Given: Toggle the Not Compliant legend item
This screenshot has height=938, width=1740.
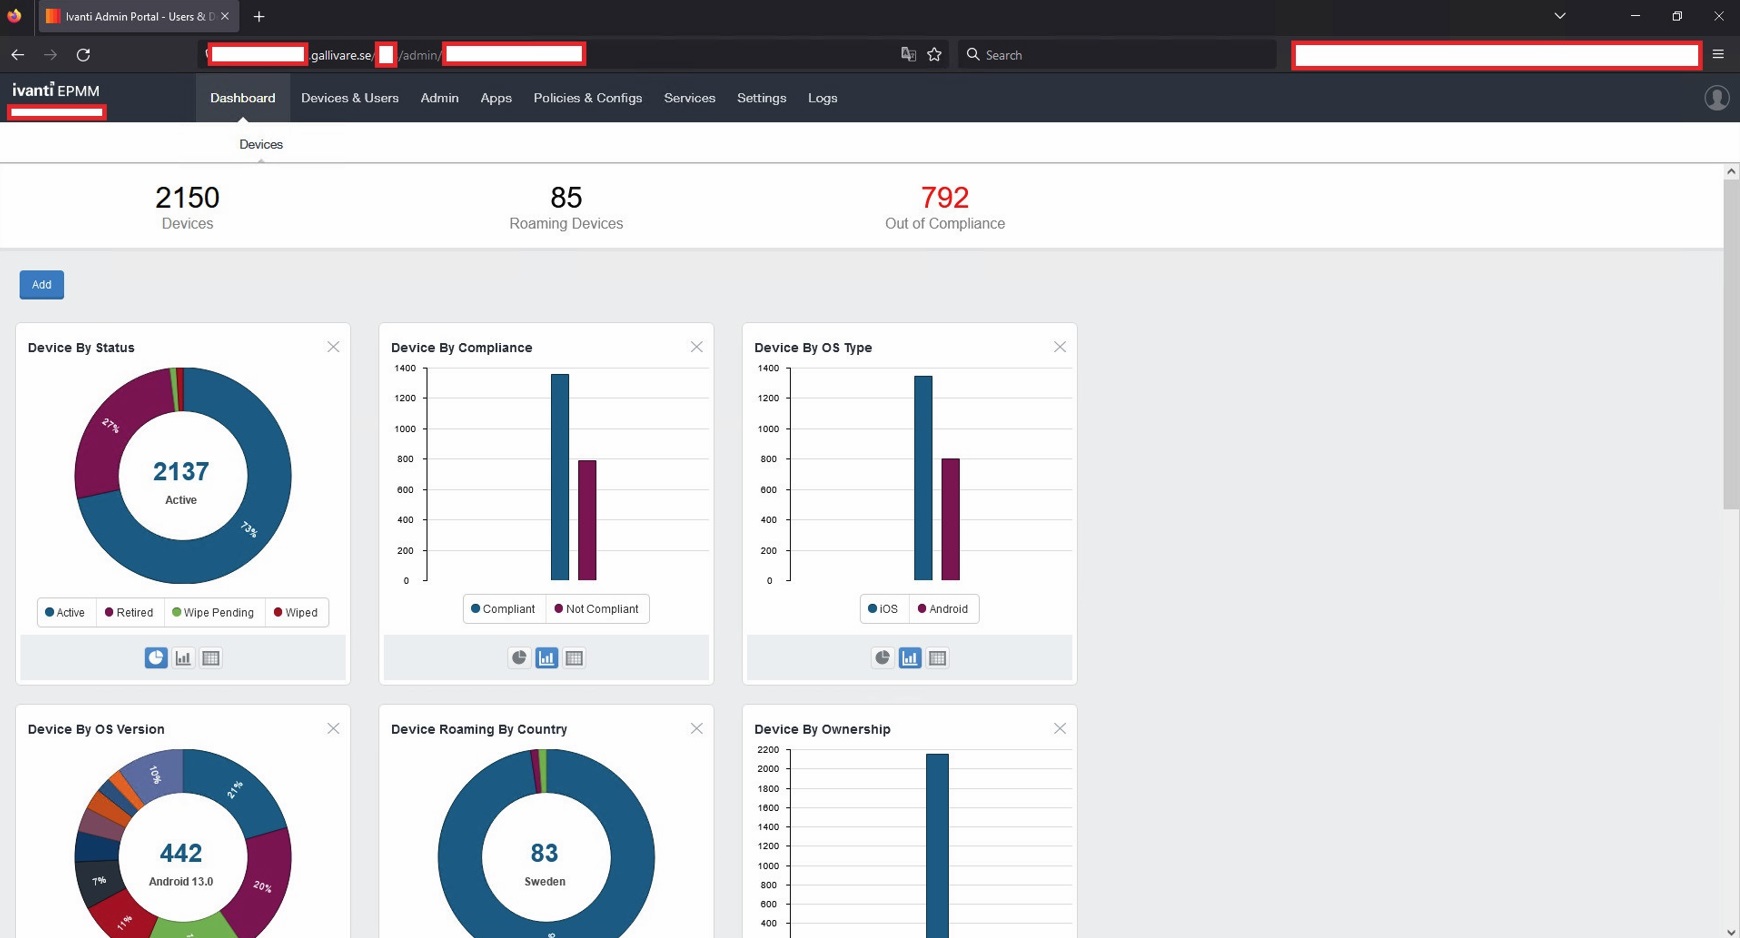Looking at the screenshot, I should pos(596,609).
